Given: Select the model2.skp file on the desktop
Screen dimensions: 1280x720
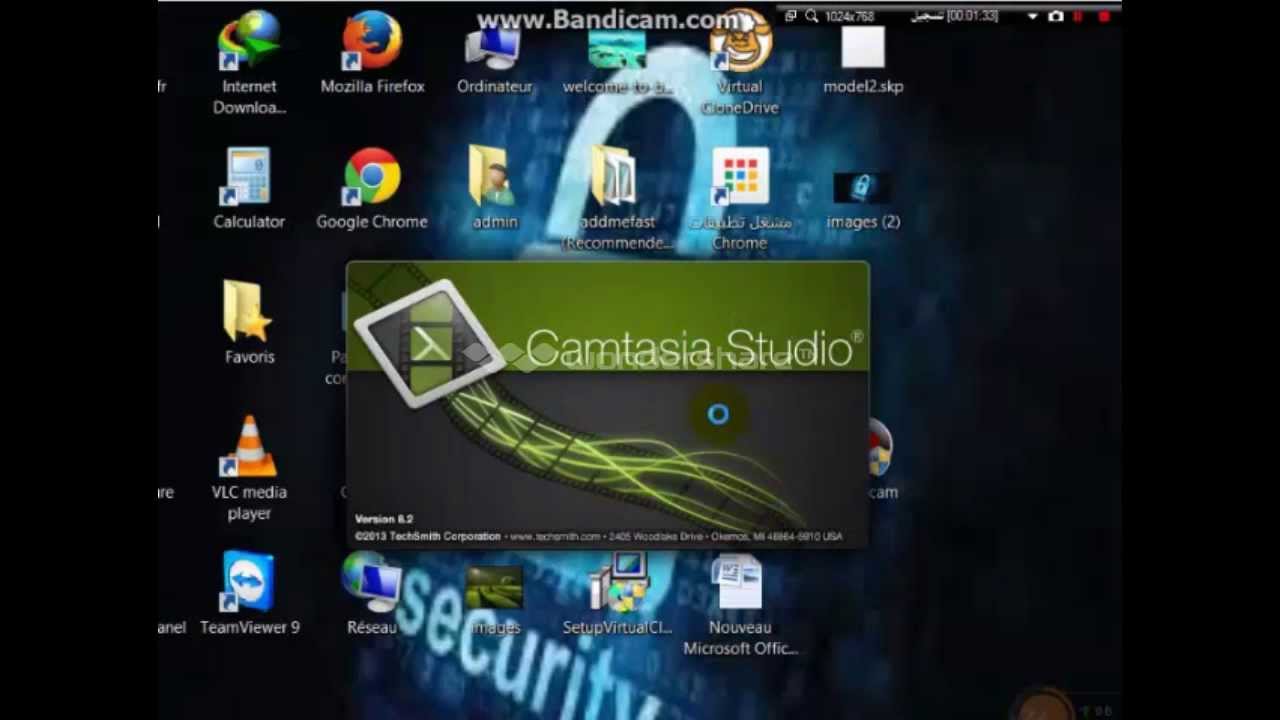Looking at the screenshot, I should 863,58.
